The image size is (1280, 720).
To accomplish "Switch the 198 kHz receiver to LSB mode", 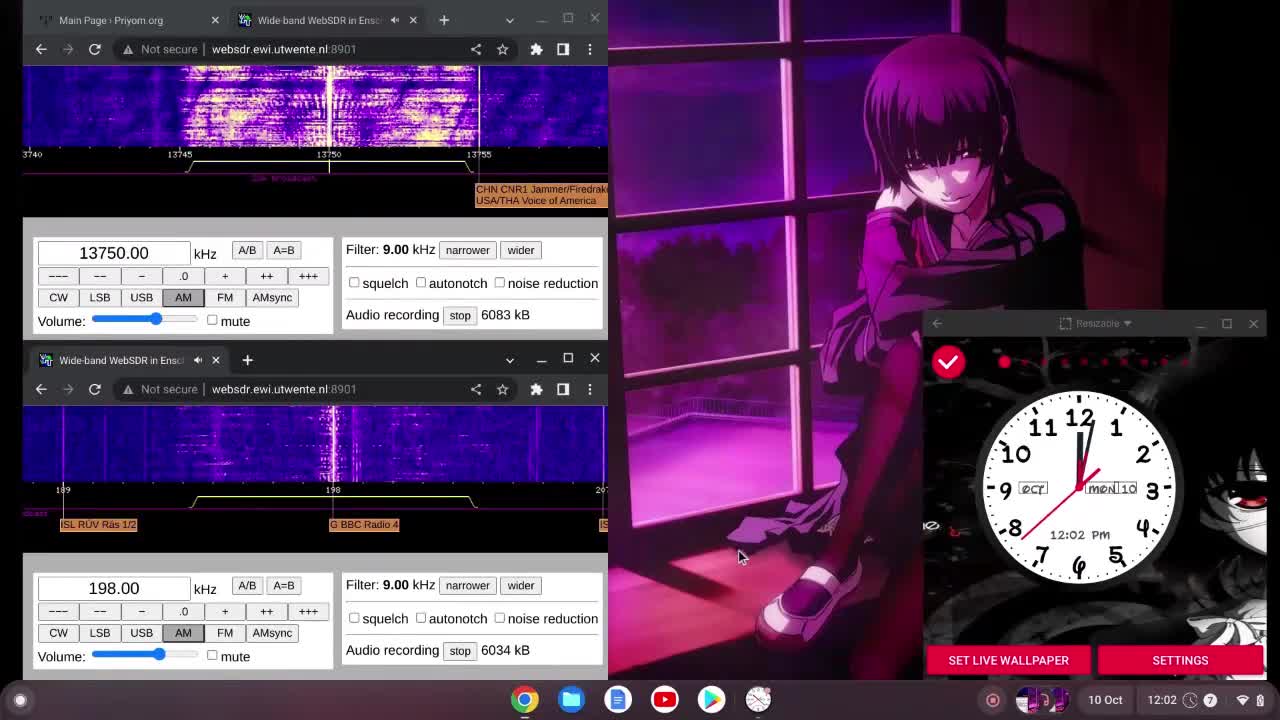I will click(x=100, y=633).
